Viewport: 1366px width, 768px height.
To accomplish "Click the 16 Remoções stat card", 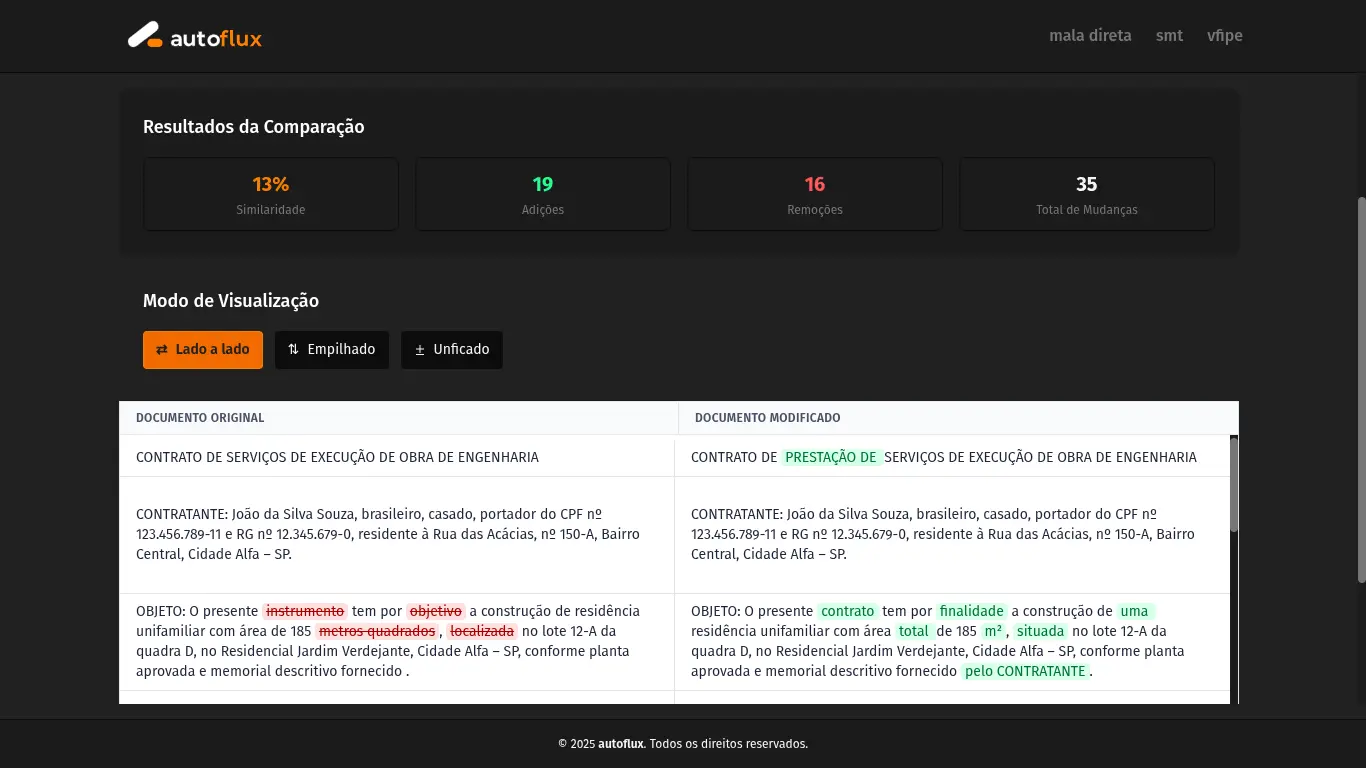I will pos(814,193).
